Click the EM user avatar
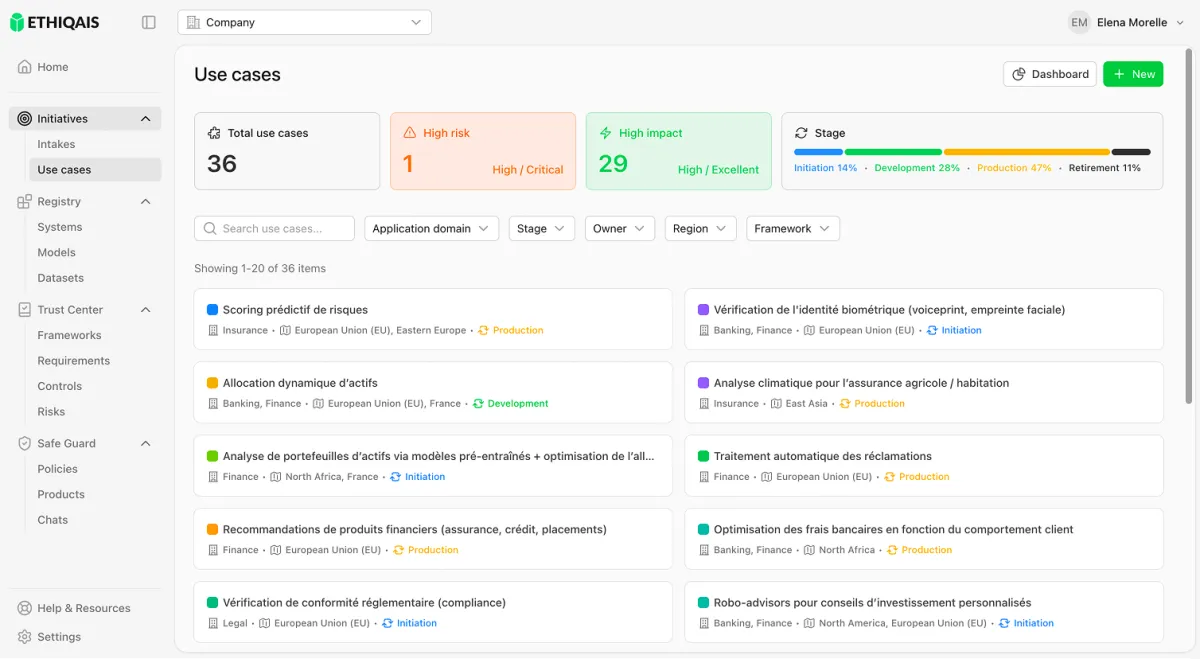 point(1079,22)
